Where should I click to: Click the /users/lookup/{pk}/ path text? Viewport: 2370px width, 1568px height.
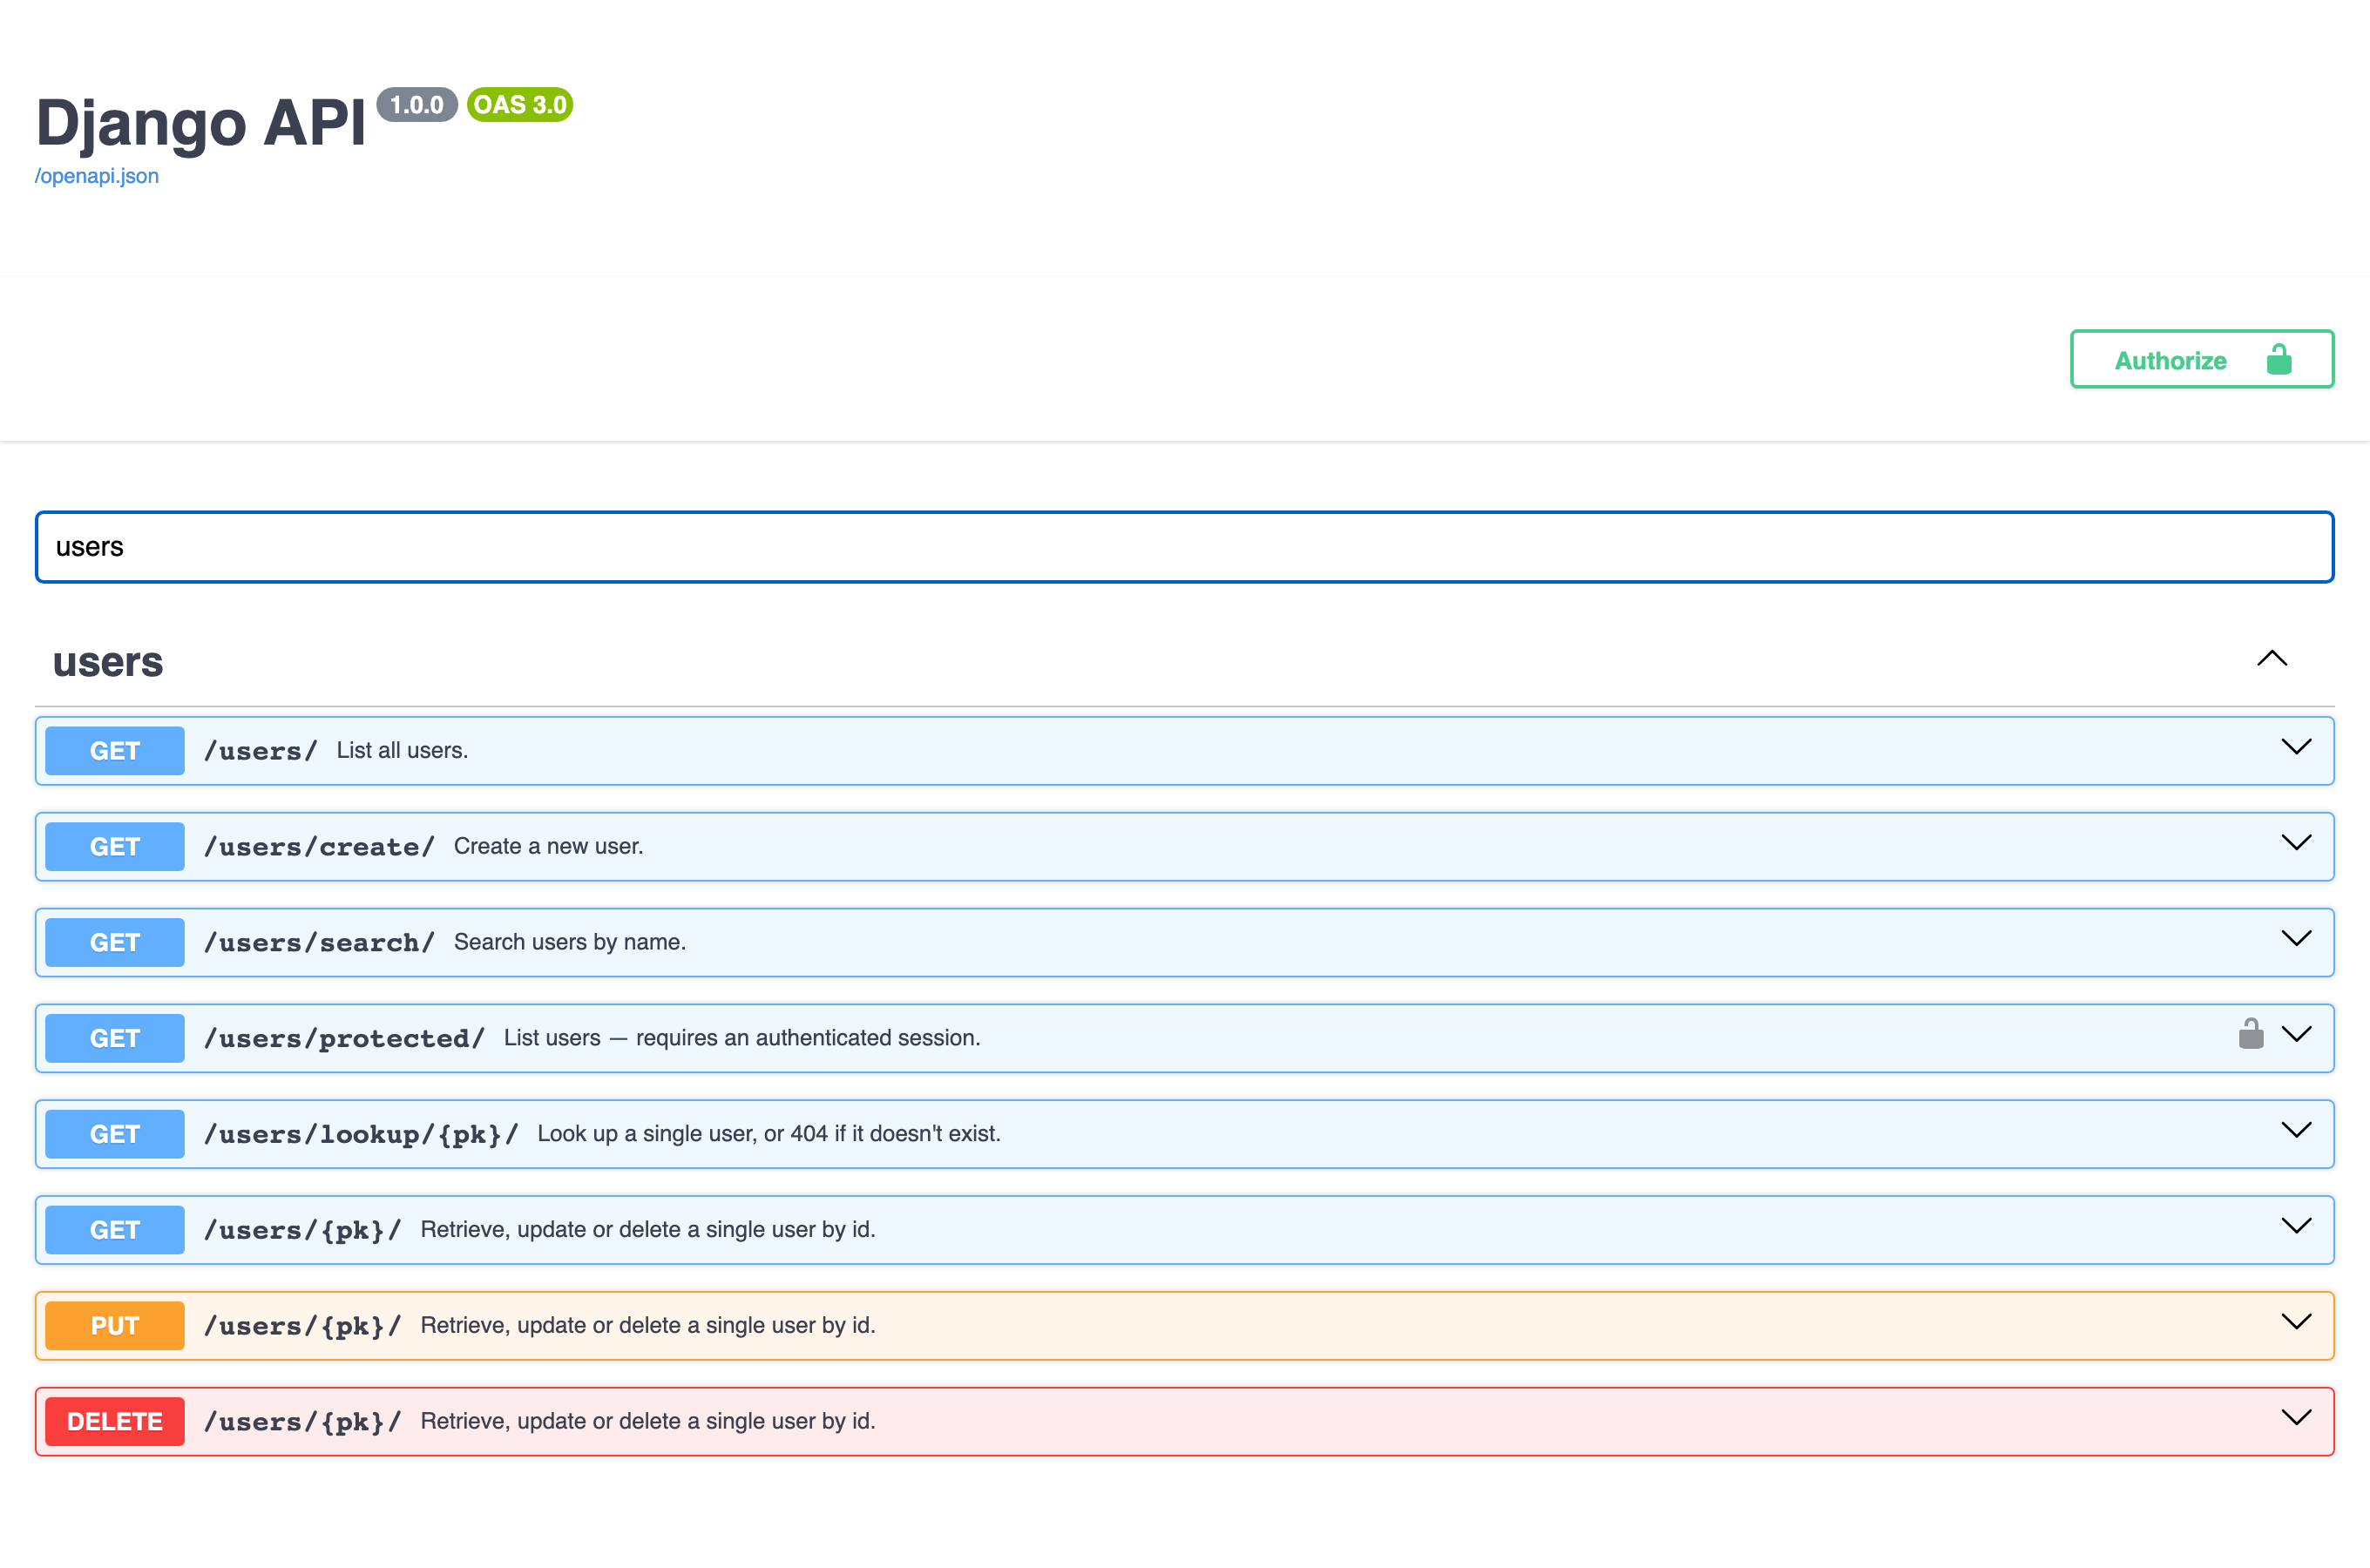[361, 1135]
